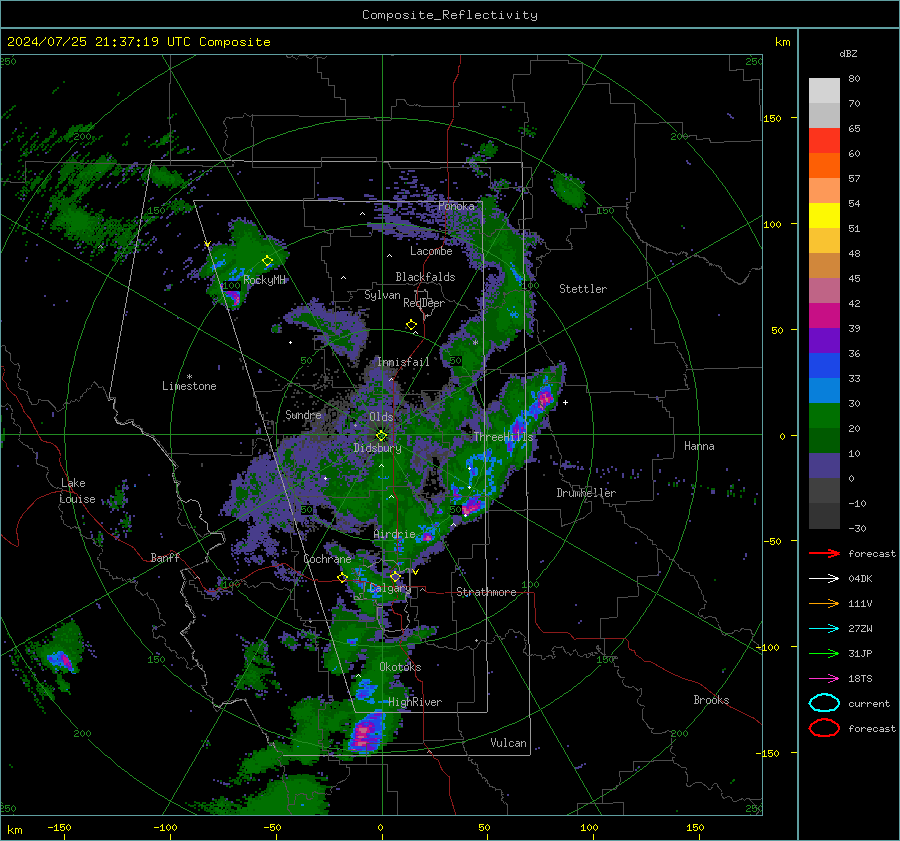The image size is (900, 841).
Task: Select the magenta swatch in the dBZ scale
Action: click(824, 316)
